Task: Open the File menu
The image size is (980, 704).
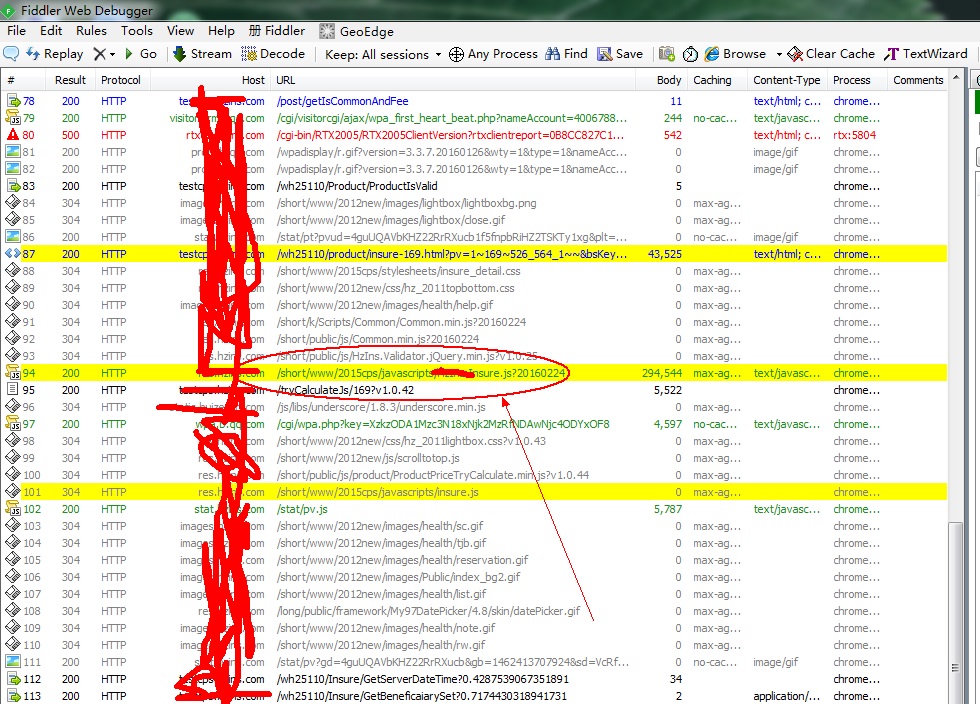Action: pyautogui.click(x=16, y=31)
